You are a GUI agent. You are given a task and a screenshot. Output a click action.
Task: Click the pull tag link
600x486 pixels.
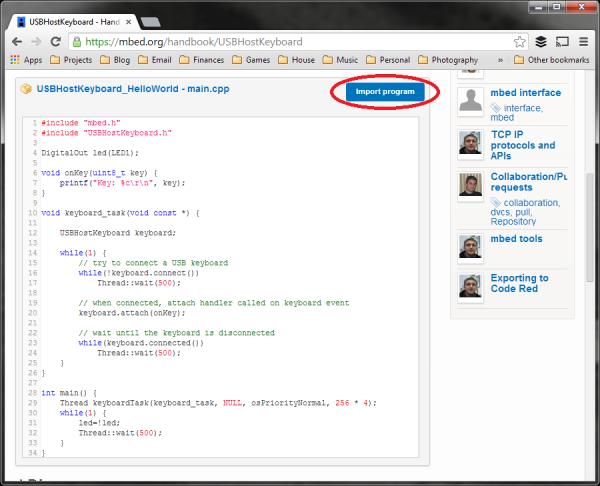pyautogui.click(x=523, y=212)
